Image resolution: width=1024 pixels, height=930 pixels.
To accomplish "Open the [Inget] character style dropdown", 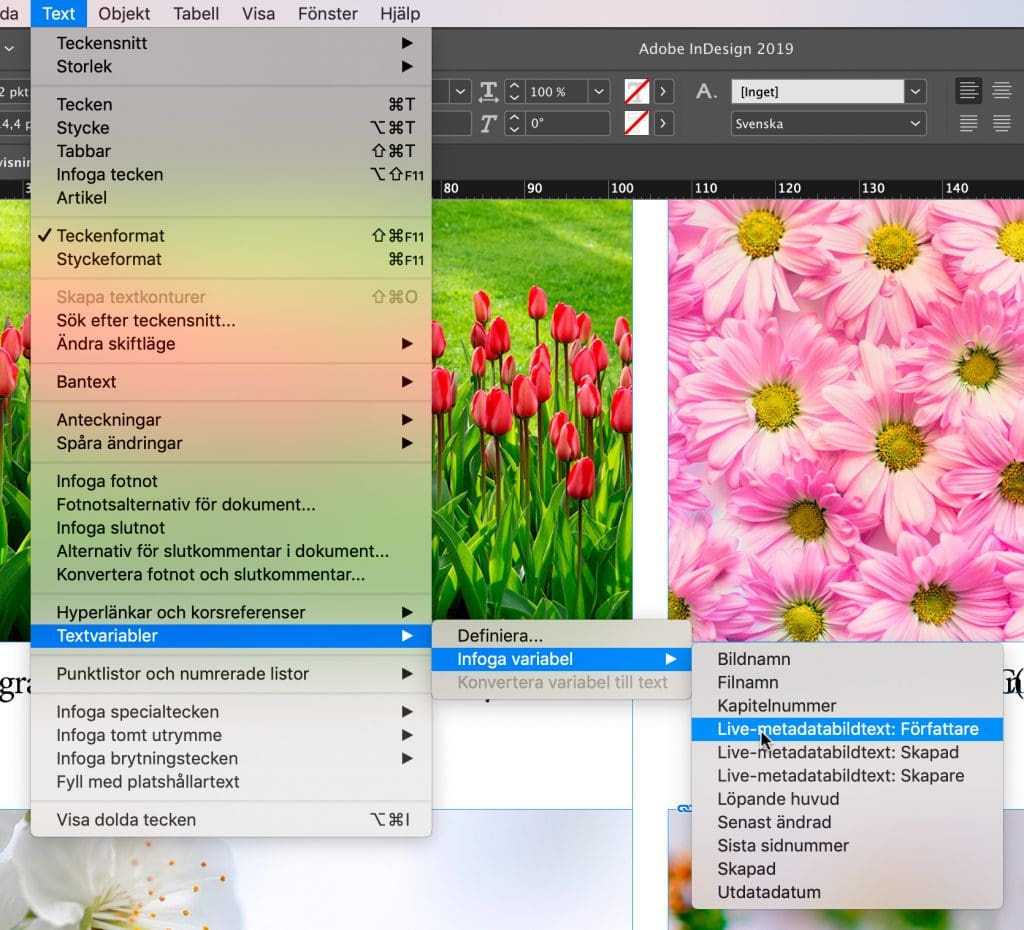I will pos(915,92).
